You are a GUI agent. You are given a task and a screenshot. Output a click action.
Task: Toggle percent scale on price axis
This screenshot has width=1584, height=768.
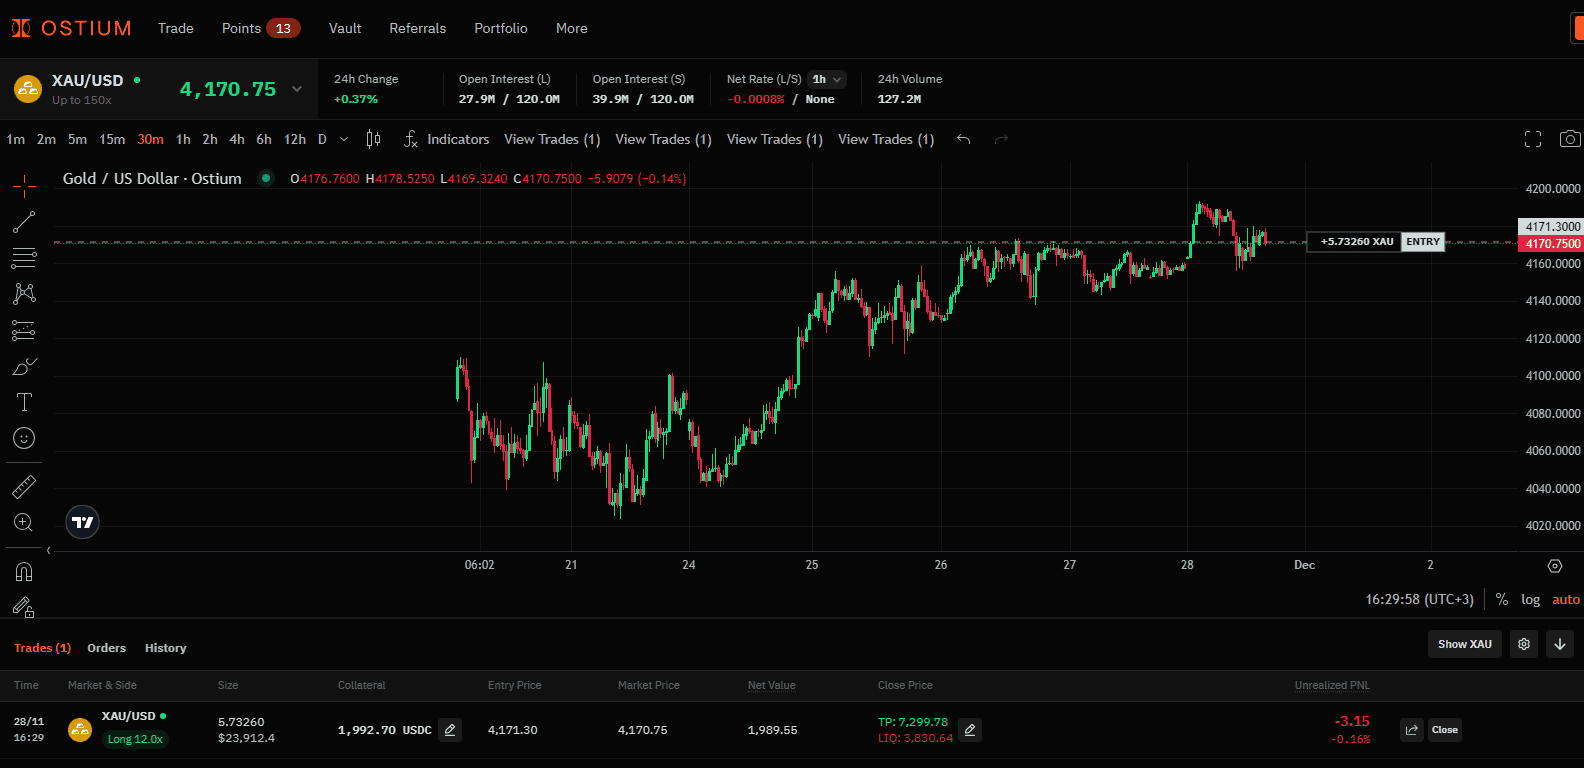(1501, 600)
